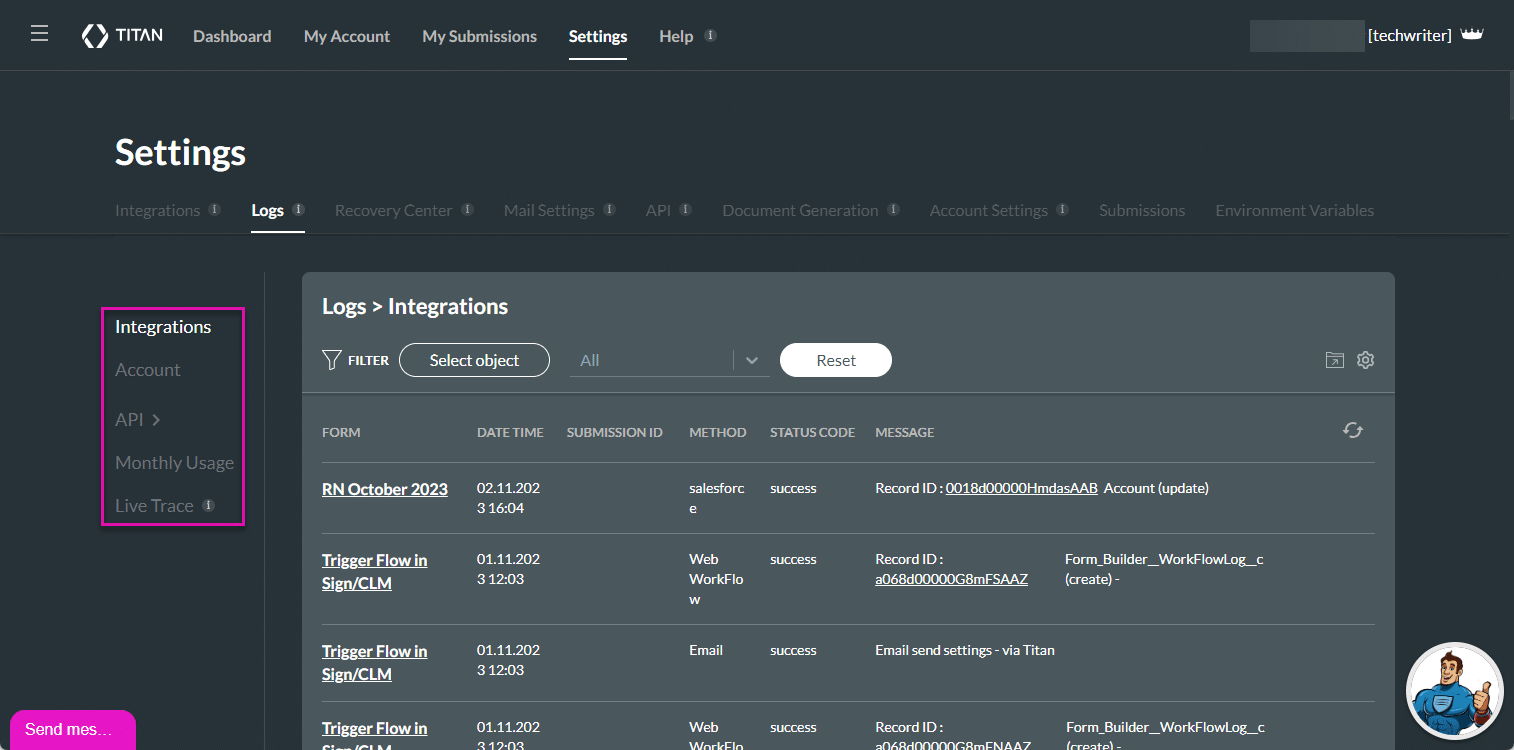Click the info badge next to Help
The height and width of the screenshot is (750, 1514).
point(710,33)
